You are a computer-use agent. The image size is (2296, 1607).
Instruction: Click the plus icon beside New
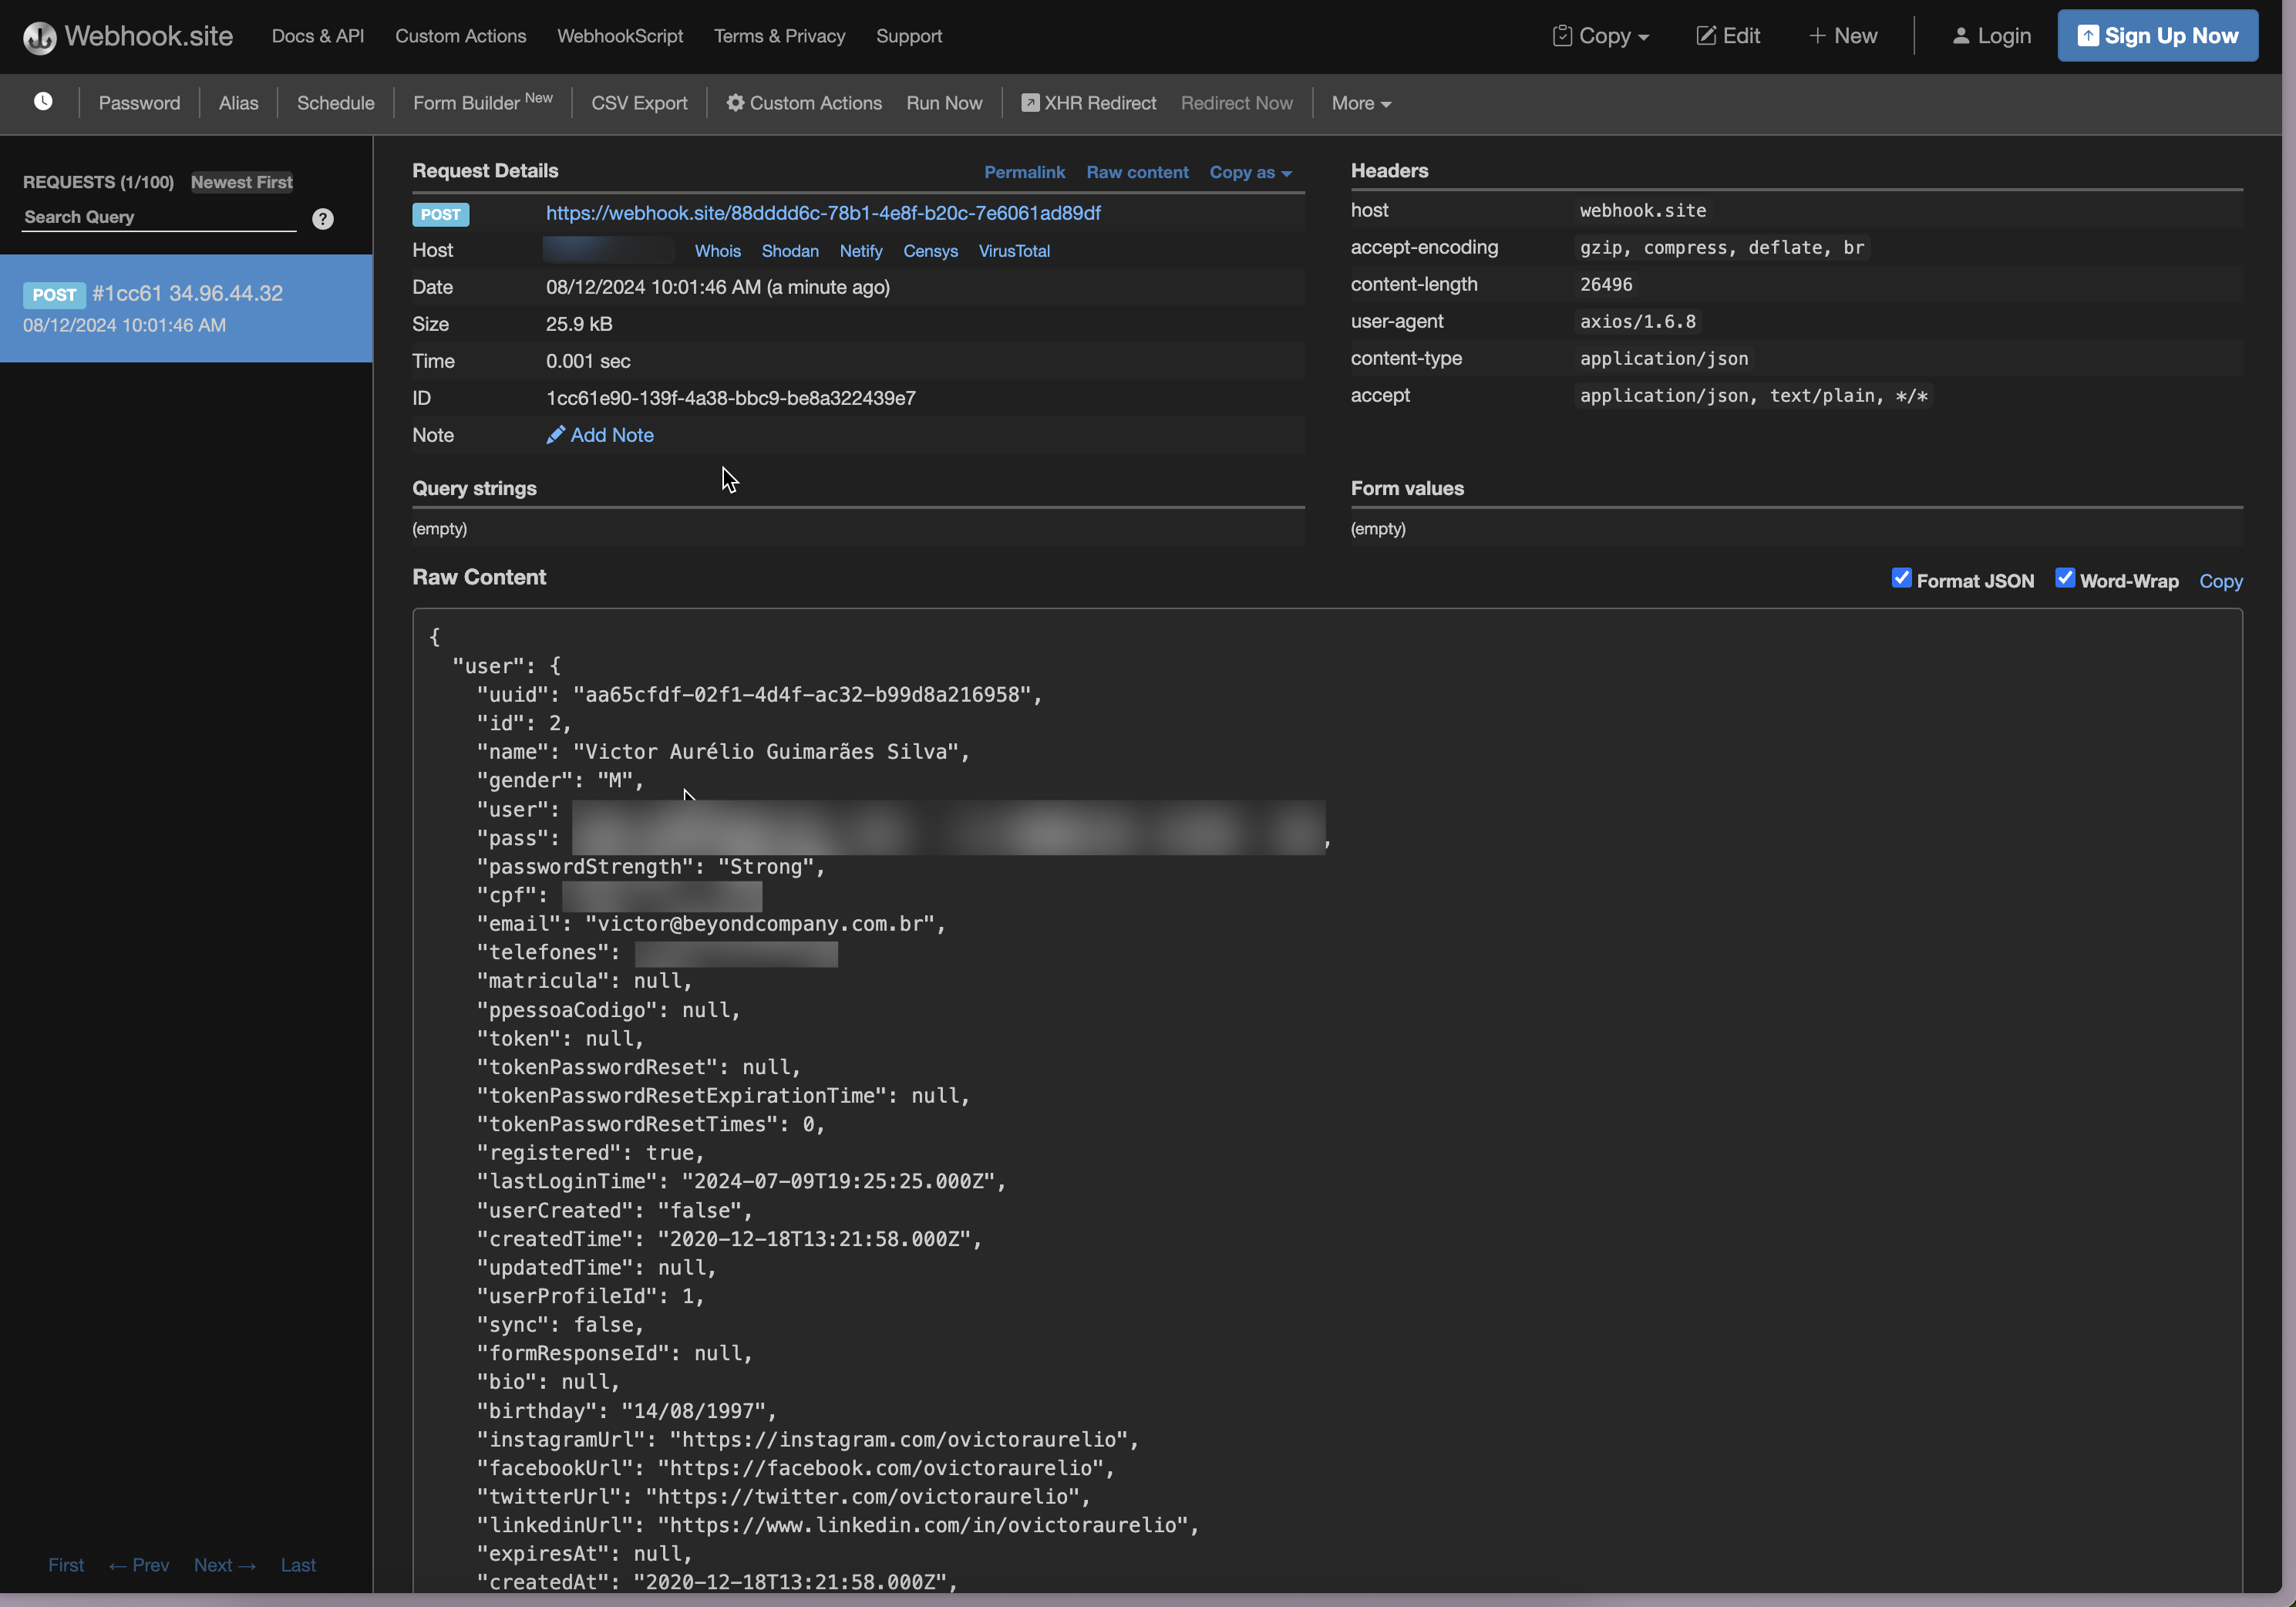click(x=1817, y=36)
